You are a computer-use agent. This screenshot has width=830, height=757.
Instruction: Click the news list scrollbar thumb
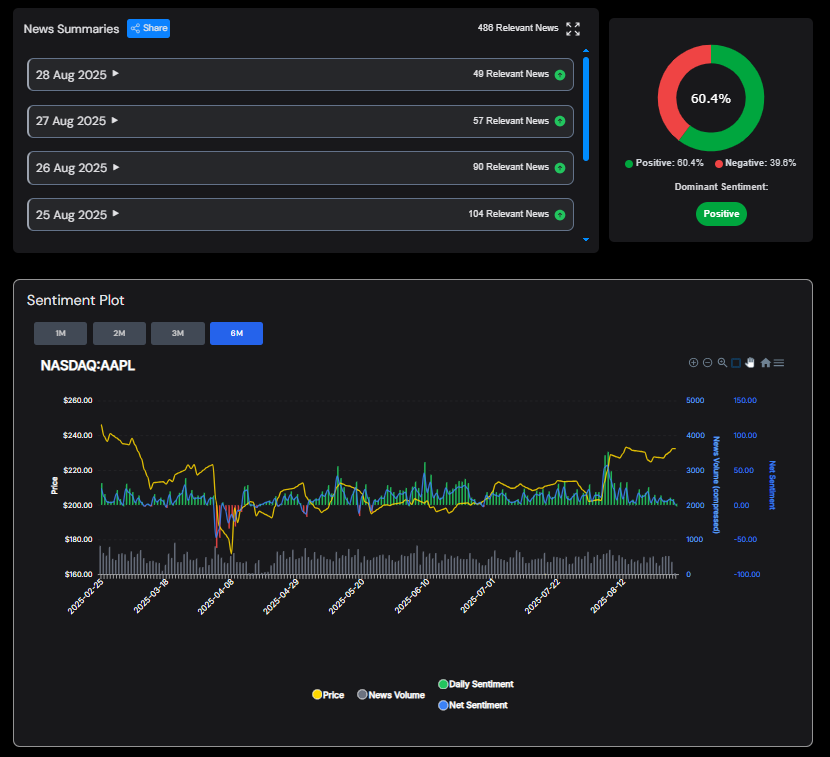(586, 109)
